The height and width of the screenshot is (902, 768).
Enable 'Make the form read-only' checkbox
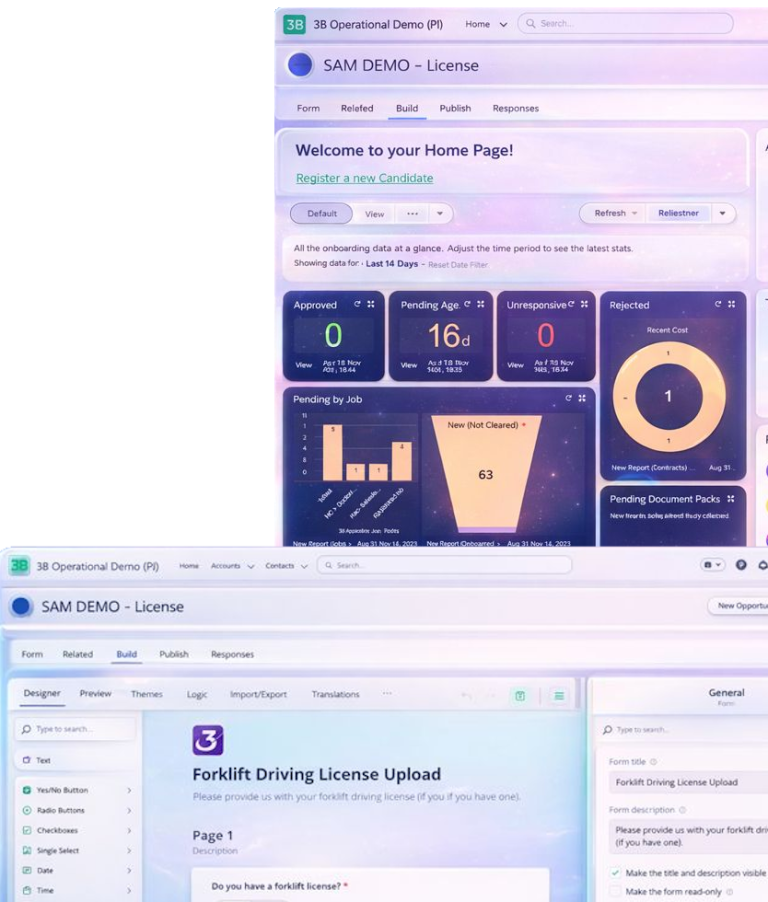point(615,891)
